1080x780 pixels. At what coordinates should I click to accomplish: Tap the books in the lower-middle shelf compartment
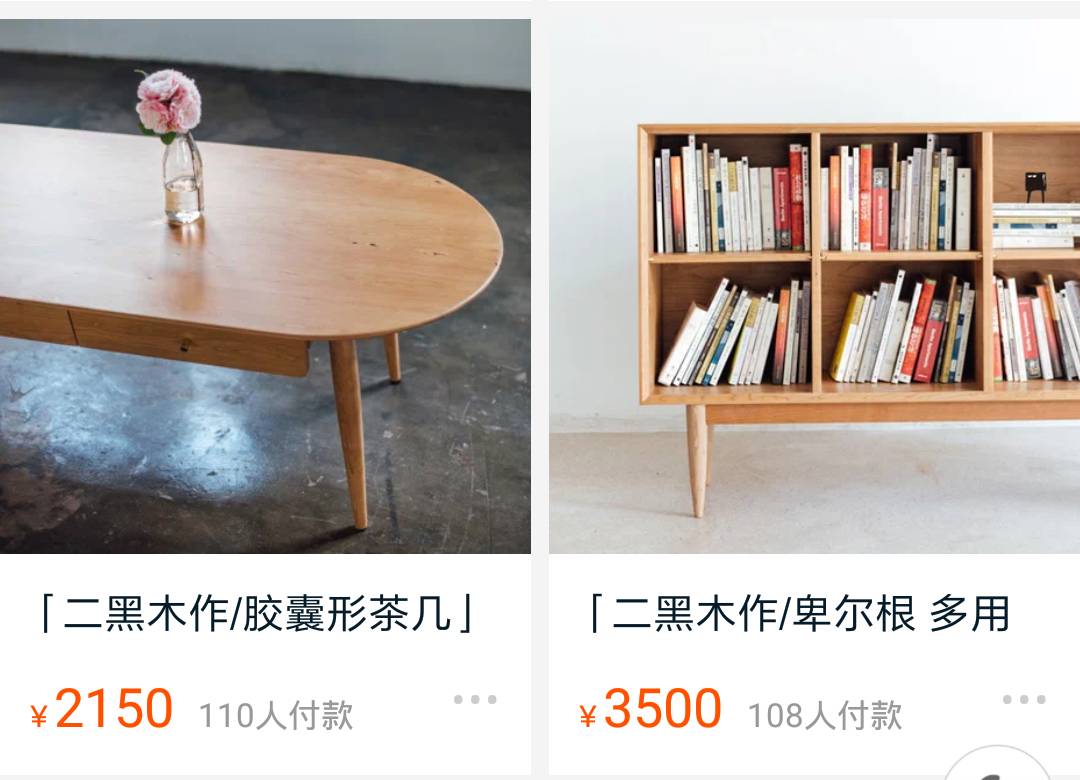902,329
